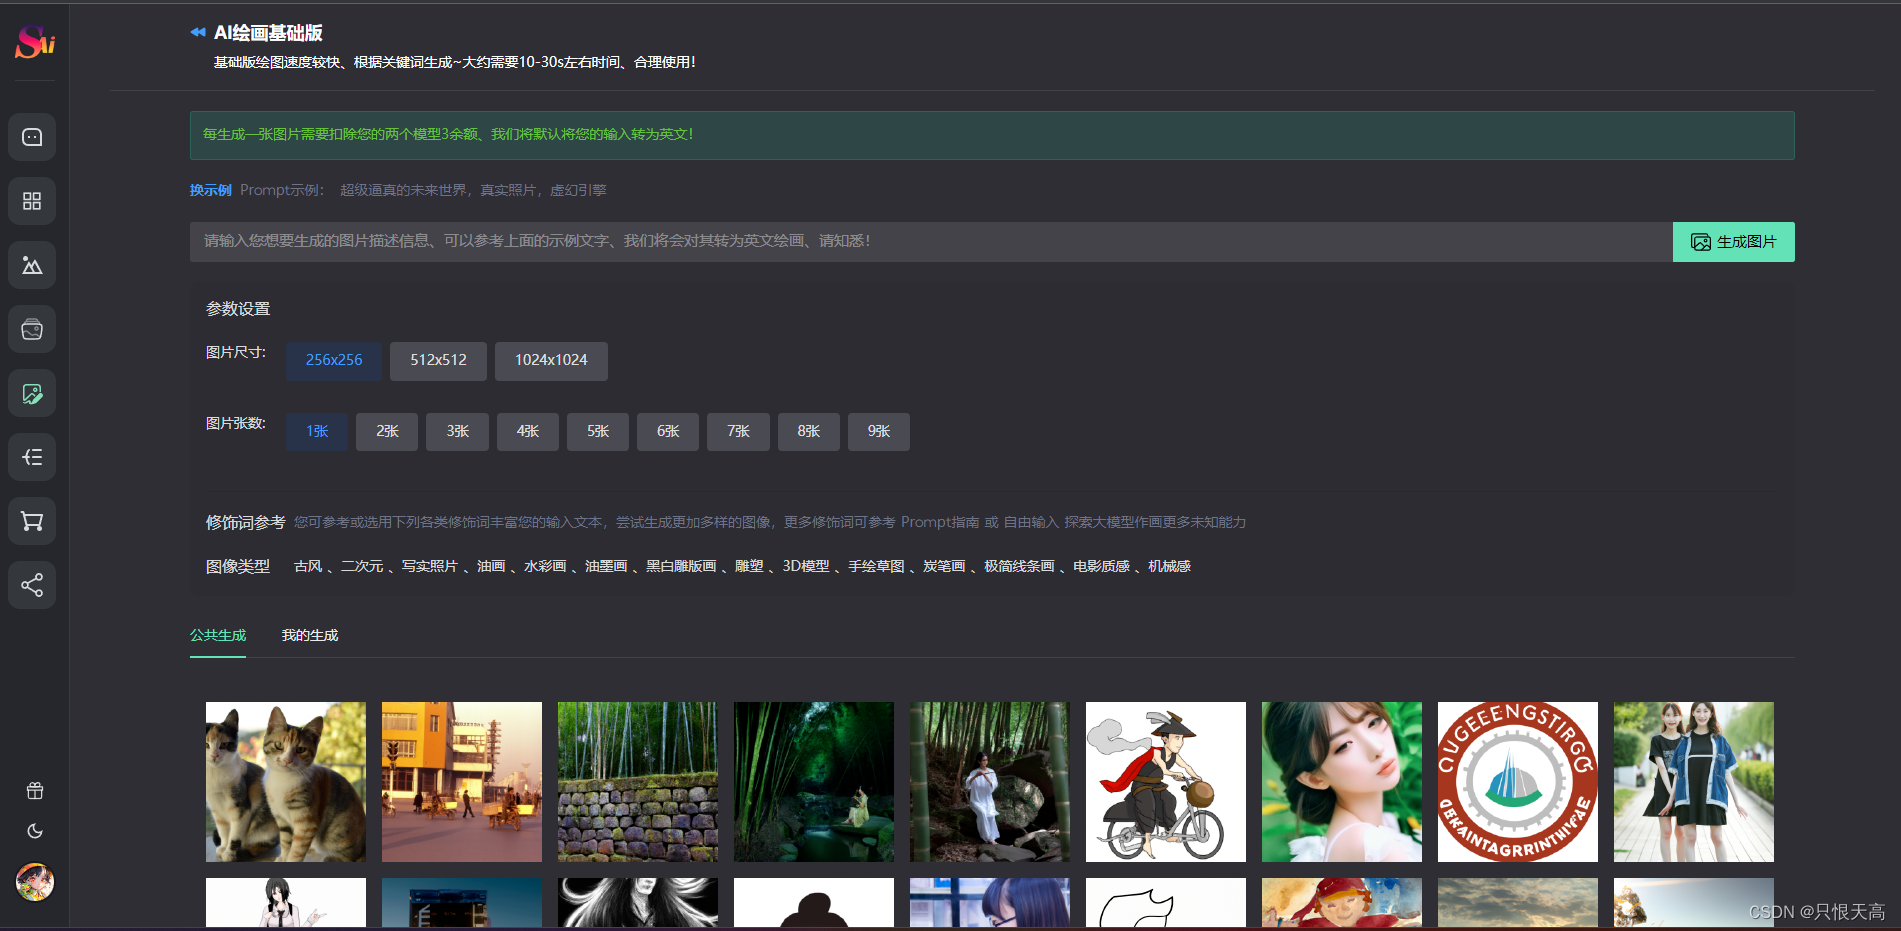
Task: Add the 雕塑 style modifier
Action: click(x=749, y=567)
